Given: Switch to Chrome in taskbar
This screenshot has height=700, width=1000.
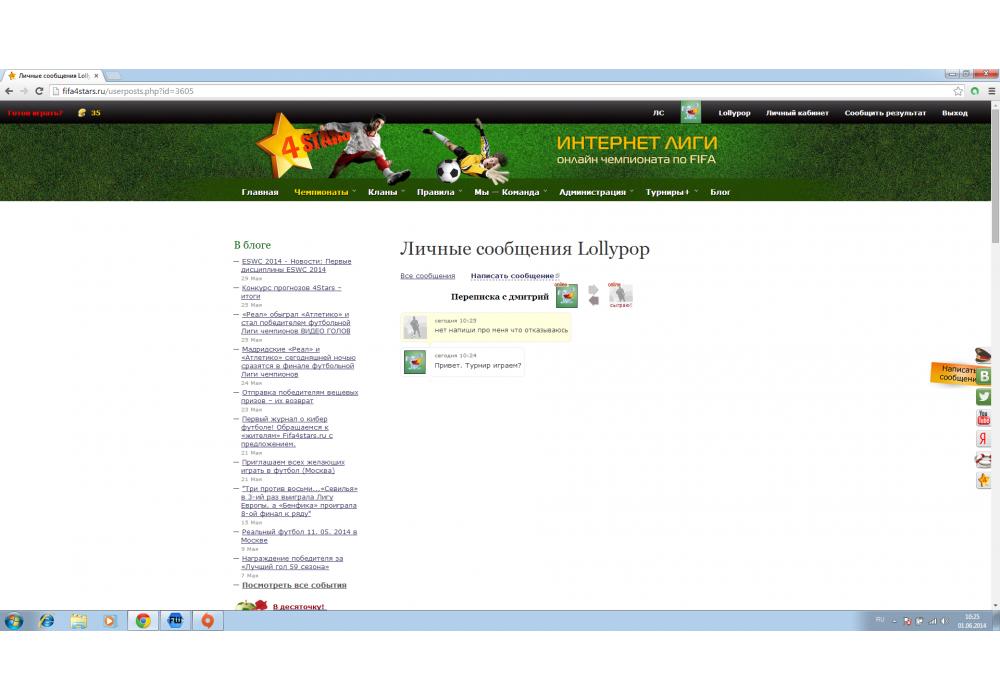Looking at the screenshot, I should tap(143, 620).
